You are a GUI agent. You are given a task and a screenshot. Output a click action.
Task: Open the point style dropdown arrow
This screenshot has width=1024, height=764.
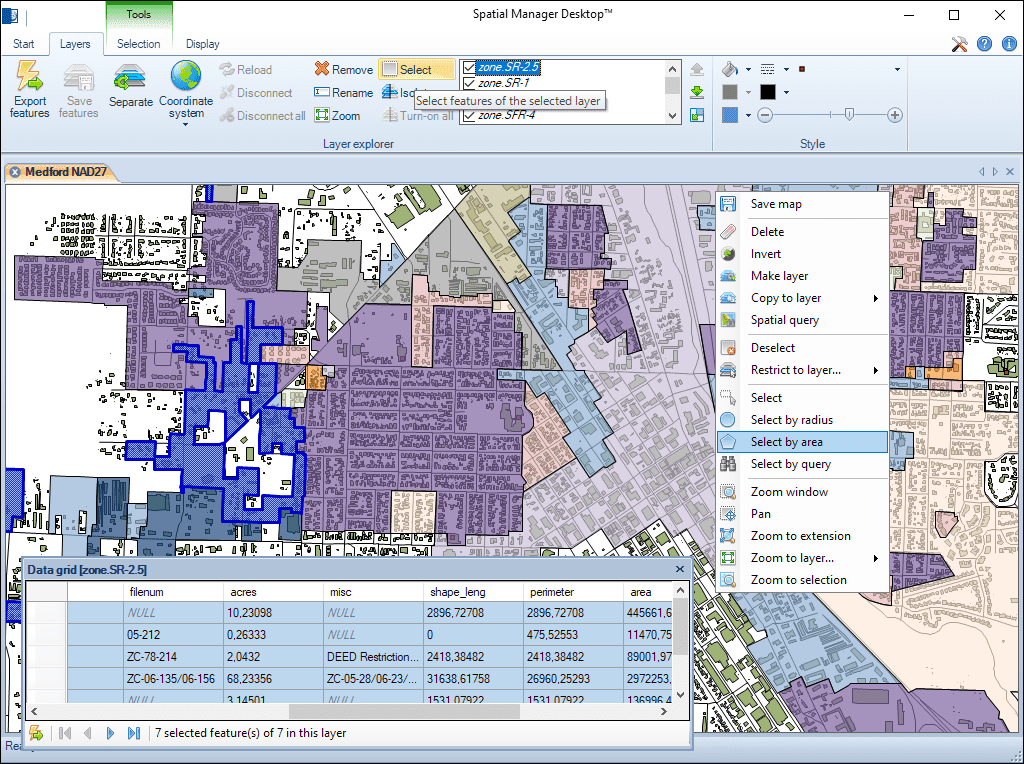897,69
